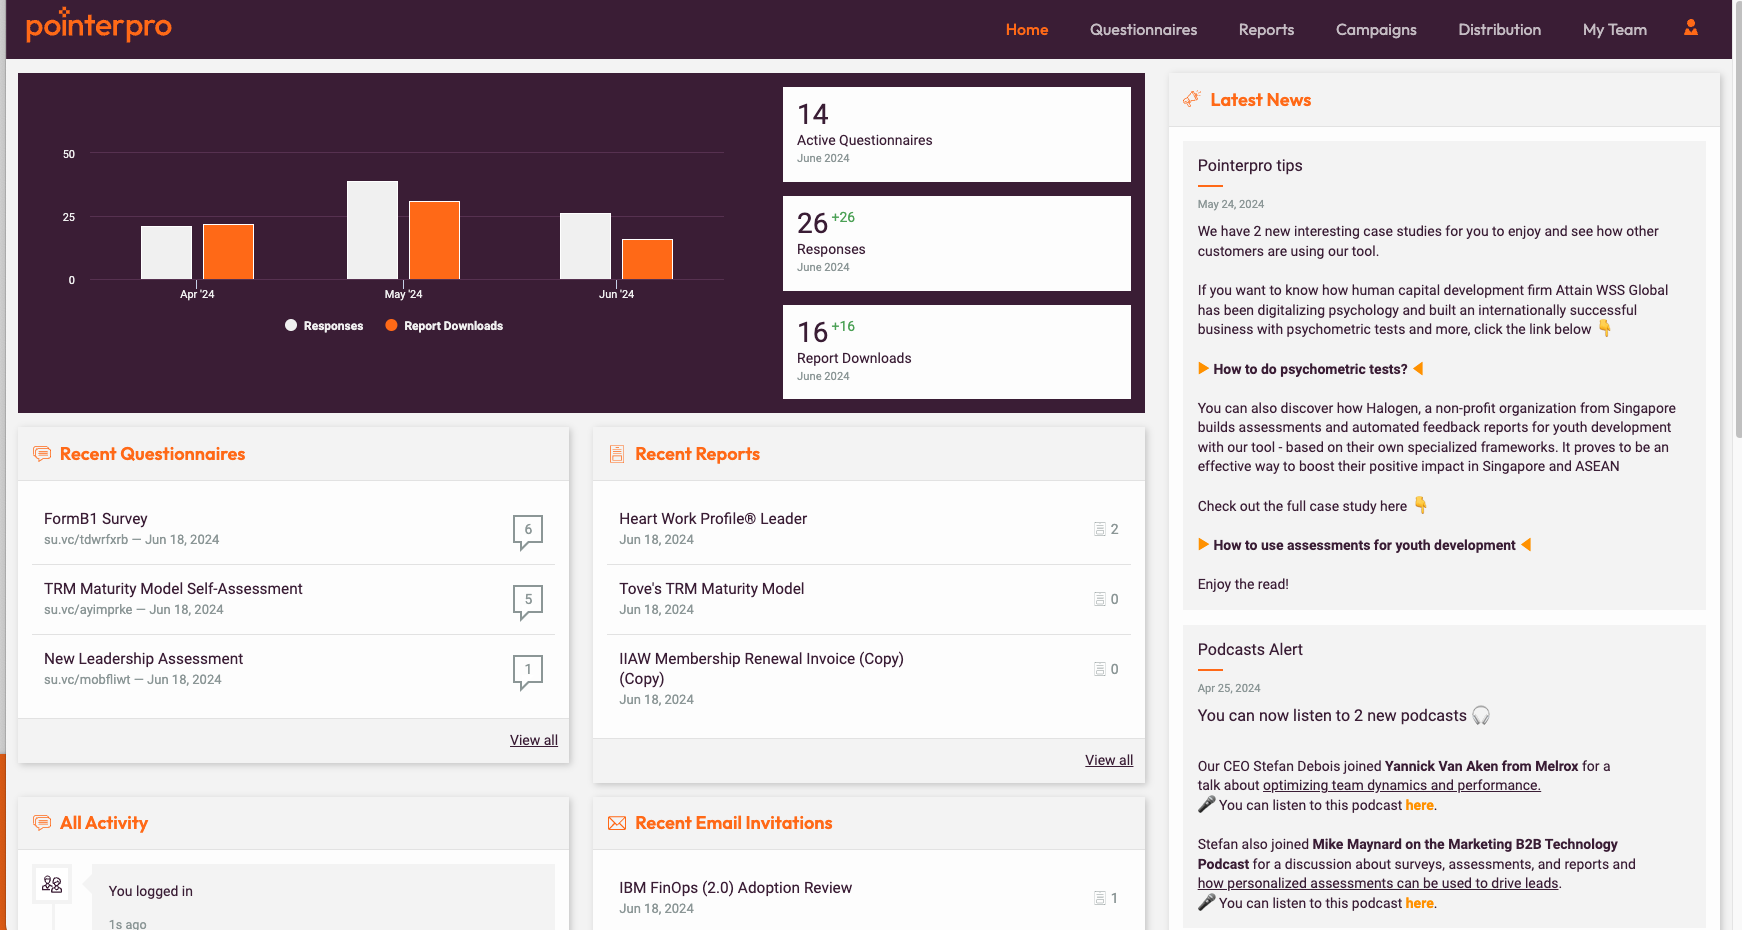Viewport: 1742px width, 930px height.
Task: Open optimizing team dynamics and performance link
Action: click(x=1401, y=785)
